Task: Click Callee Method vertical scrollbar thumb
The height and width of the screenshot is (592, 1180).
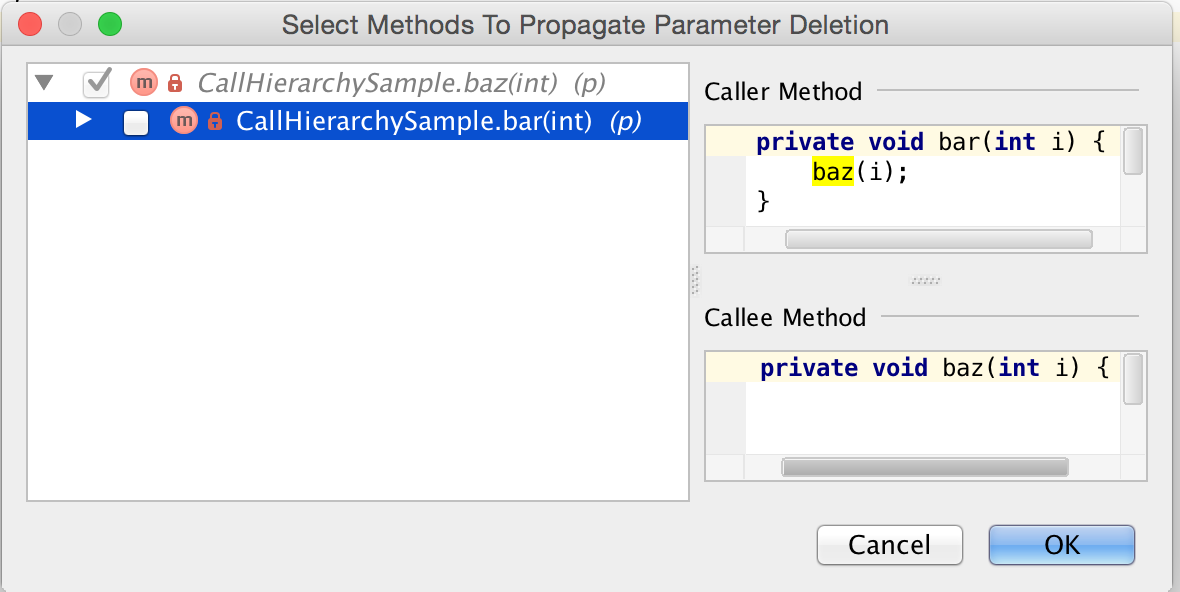Action: click(1133, 379)
